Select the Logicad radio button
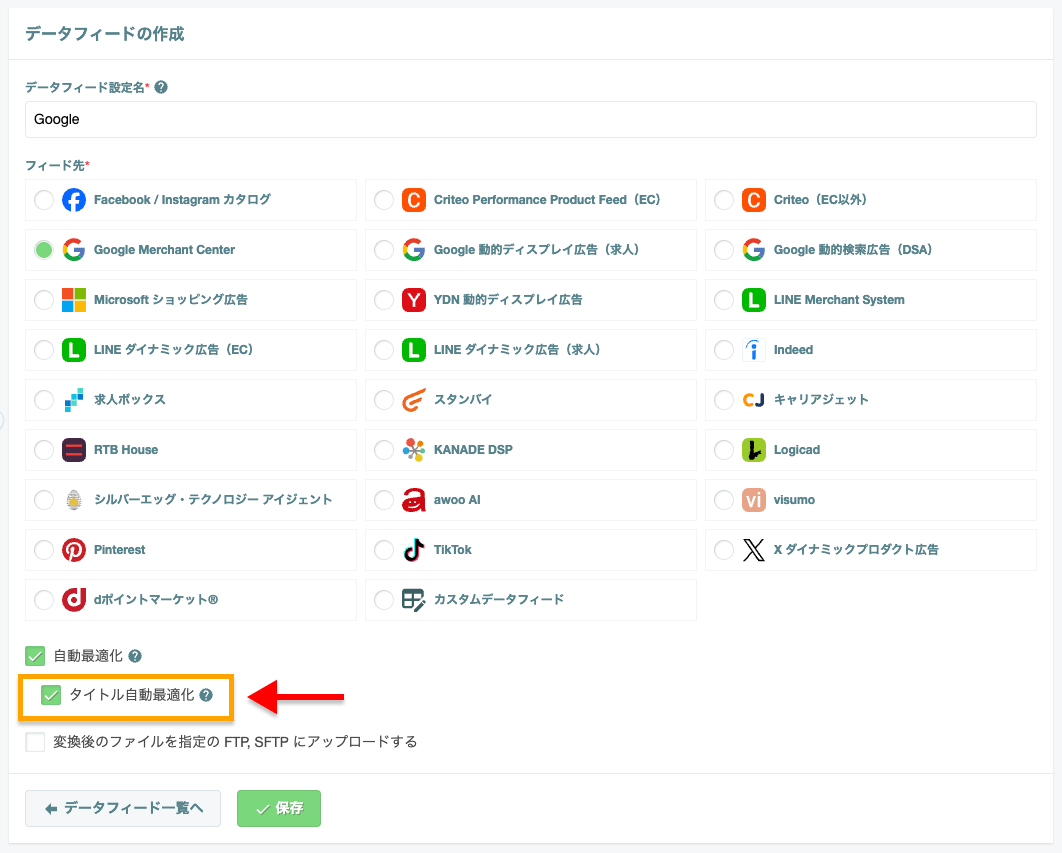The image size is (1062, 853). coord(724,450)
